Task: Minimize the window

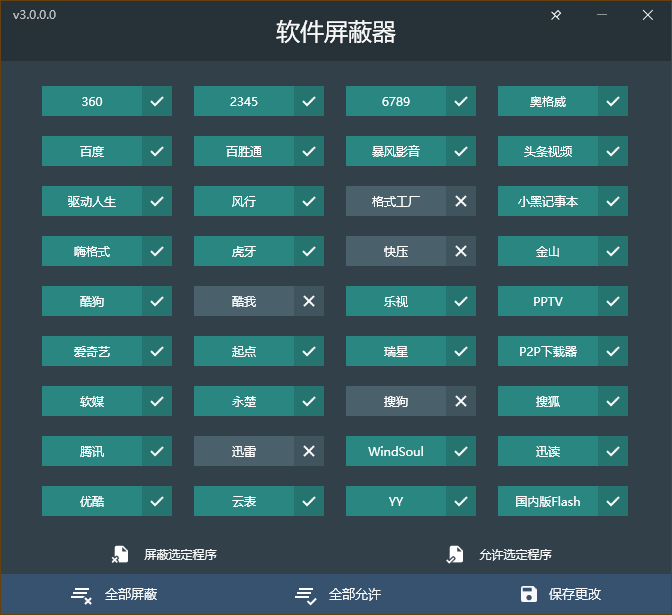Action: coord(602,15)
